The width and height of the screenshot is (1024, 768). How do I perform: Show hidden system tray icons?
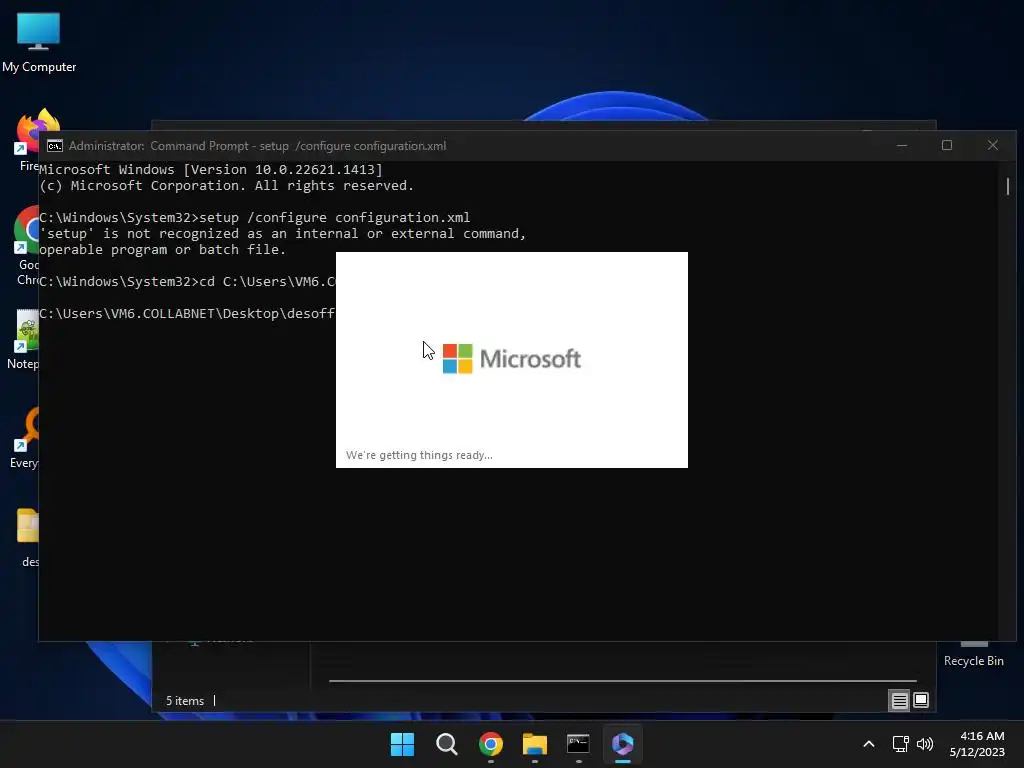coord(869,744)
